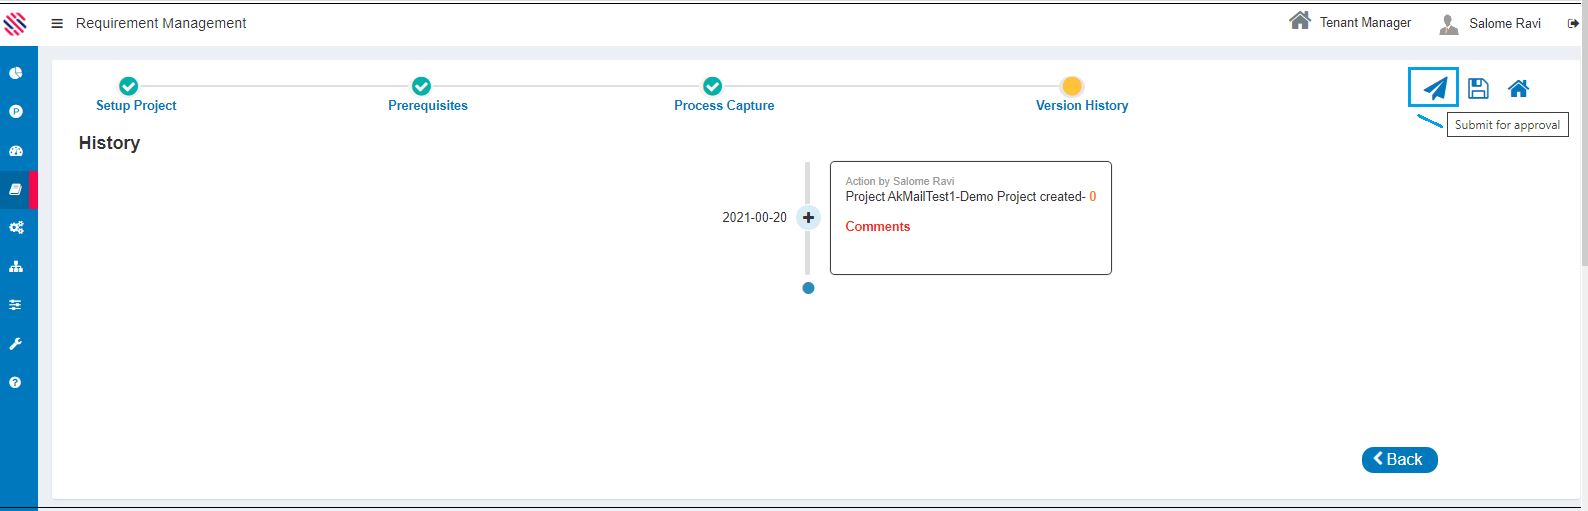
Task: Click the red Comments link
Action: click(x=877, y=227)
